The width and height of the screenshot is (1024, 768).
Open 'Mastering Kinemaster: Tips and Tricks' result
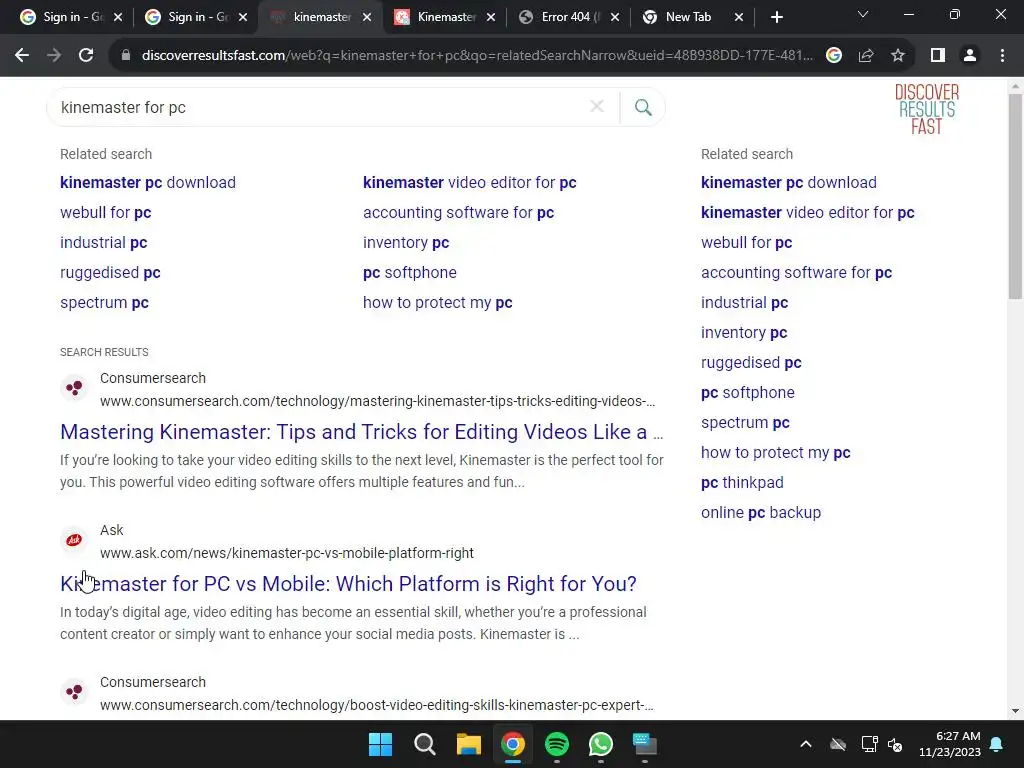(x=362, y=432)
